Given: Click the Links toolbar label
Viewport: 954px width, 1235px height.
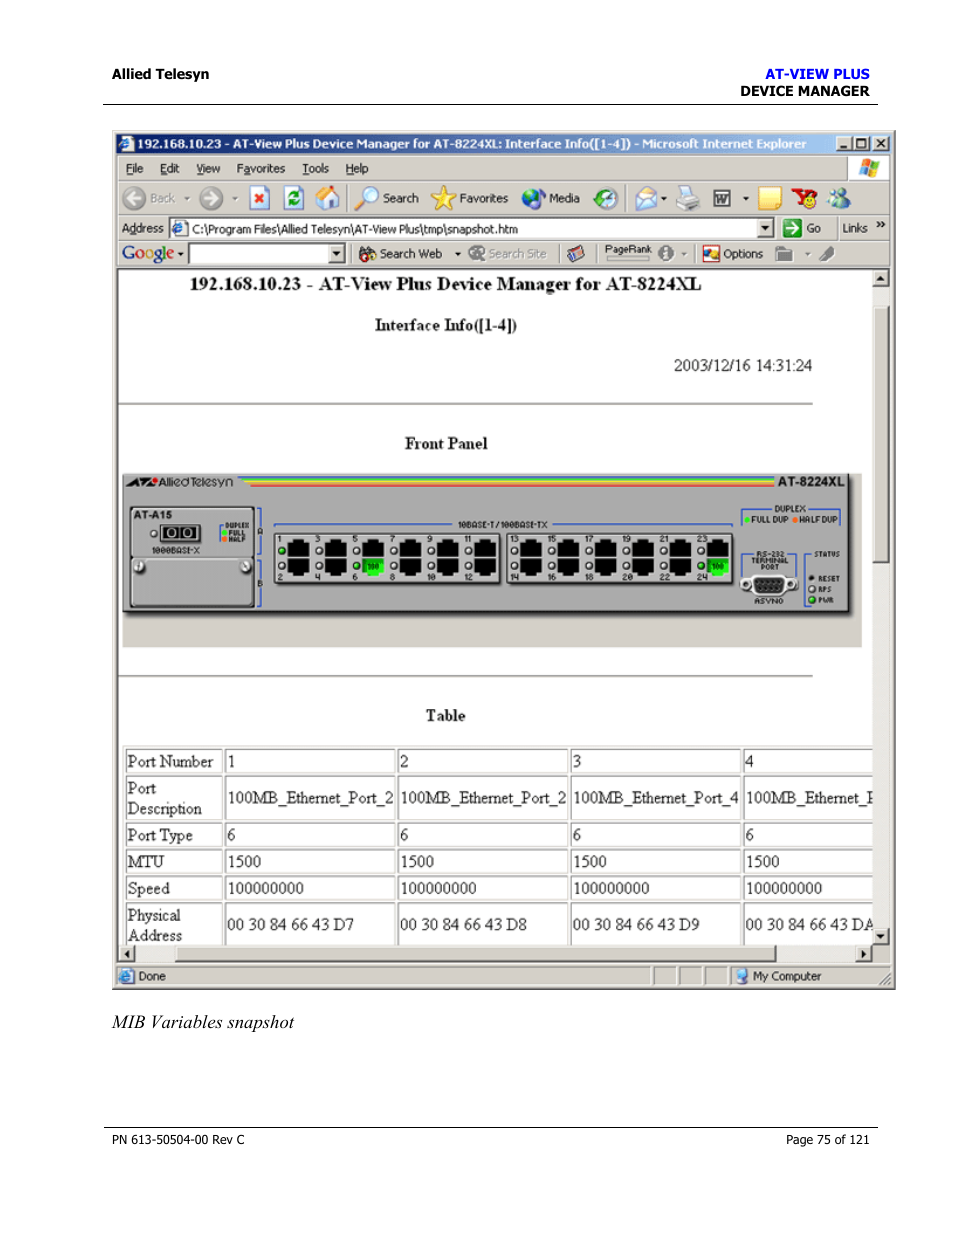Looking at the screenshot, I should click(x=855, y=228).
